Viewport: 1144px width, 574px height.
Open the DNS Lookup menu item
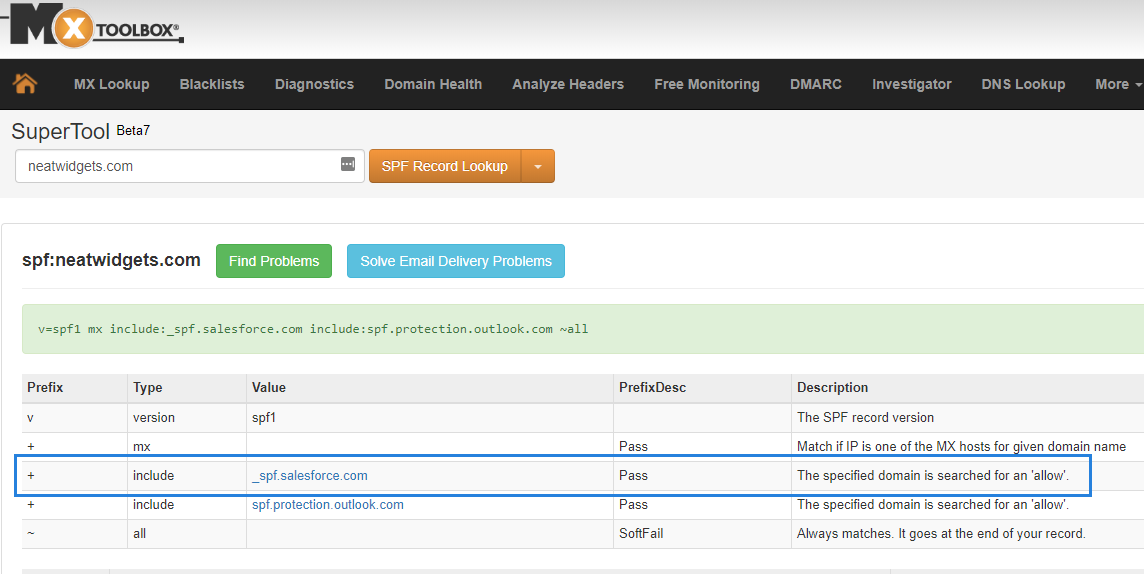[x=1024, y=85]
